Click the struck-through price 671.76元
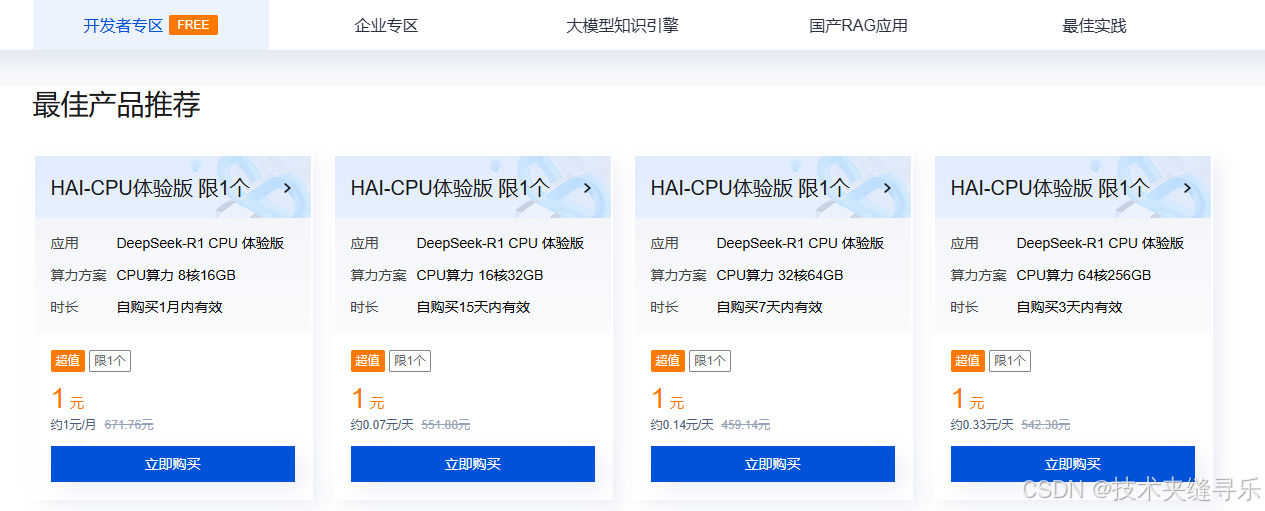 click(x=129, y=425)
